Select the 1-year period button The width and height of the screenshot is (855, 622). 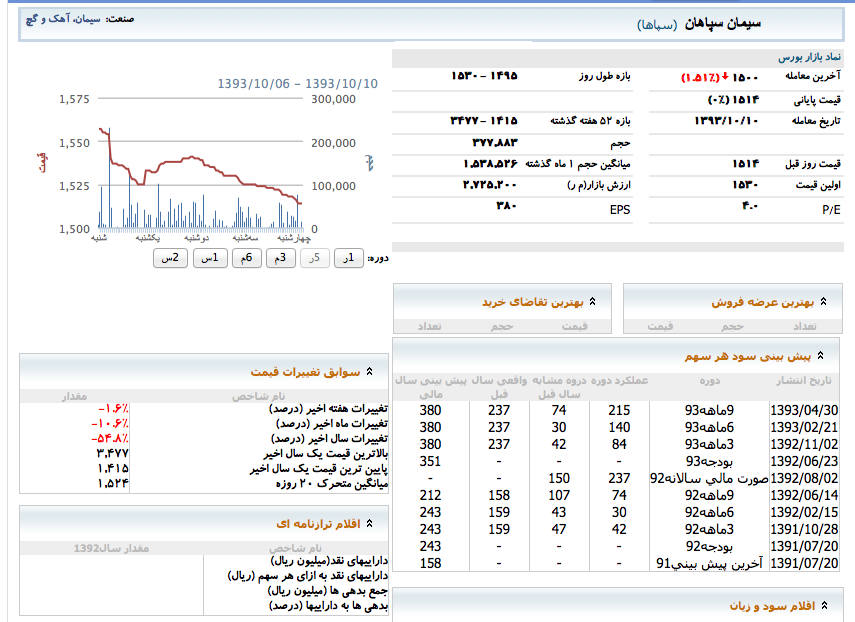pyautogui.click(x=210, y=258)
